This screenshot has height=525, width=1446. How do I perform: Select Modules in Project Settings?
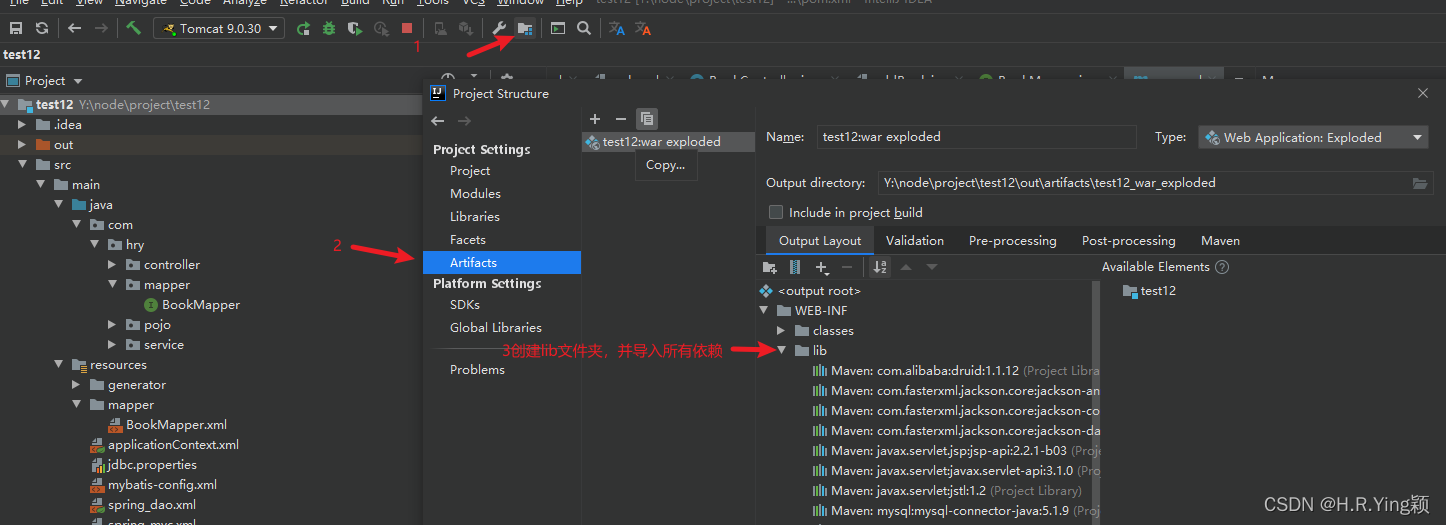[x=475, y=194]
